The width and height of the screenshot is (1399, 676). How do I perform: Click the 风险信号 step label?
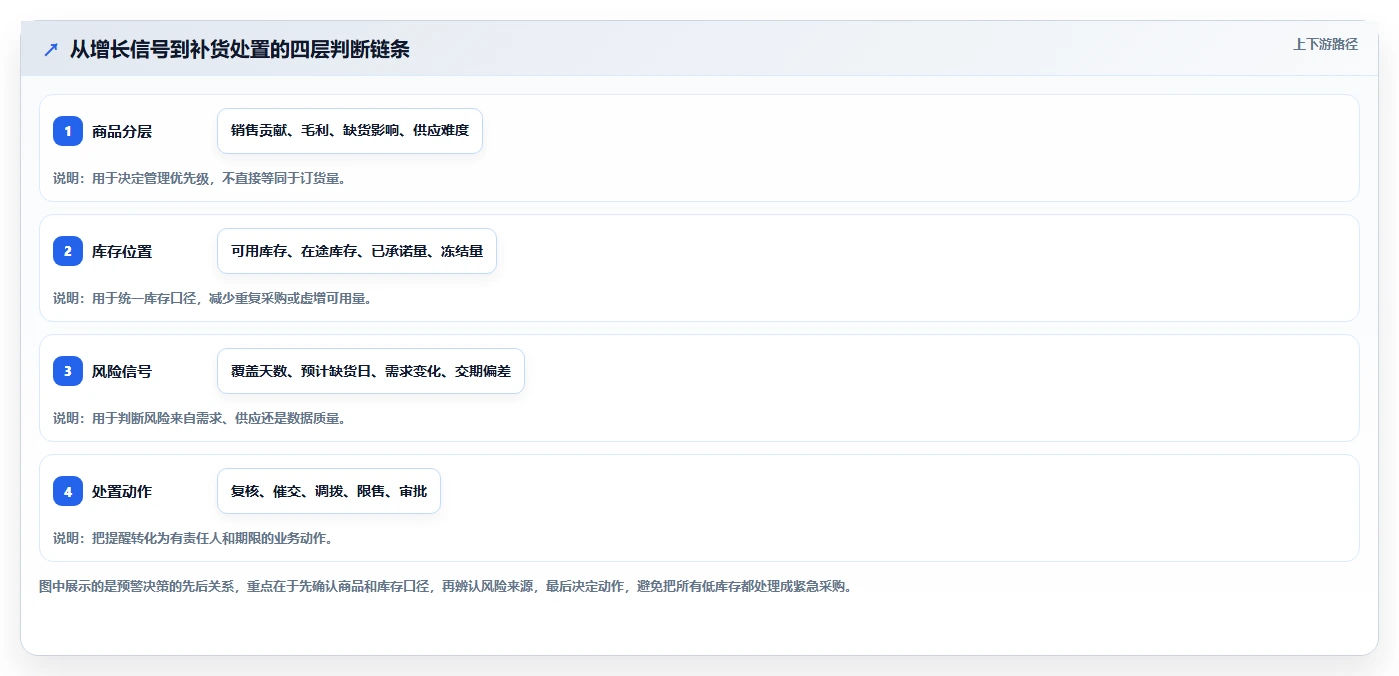(x=122, y=371)
